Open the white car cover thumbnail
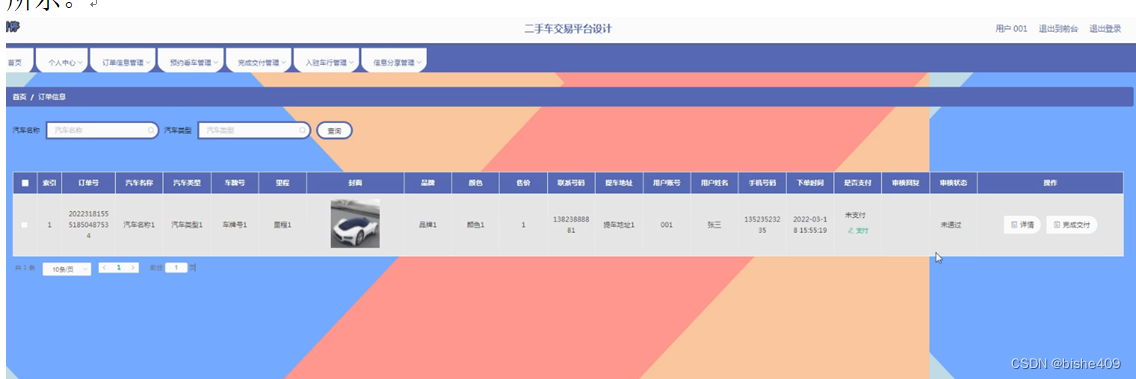Image resolution: width=1136 pixels, height=379 pixels. [x=355, y=224]
